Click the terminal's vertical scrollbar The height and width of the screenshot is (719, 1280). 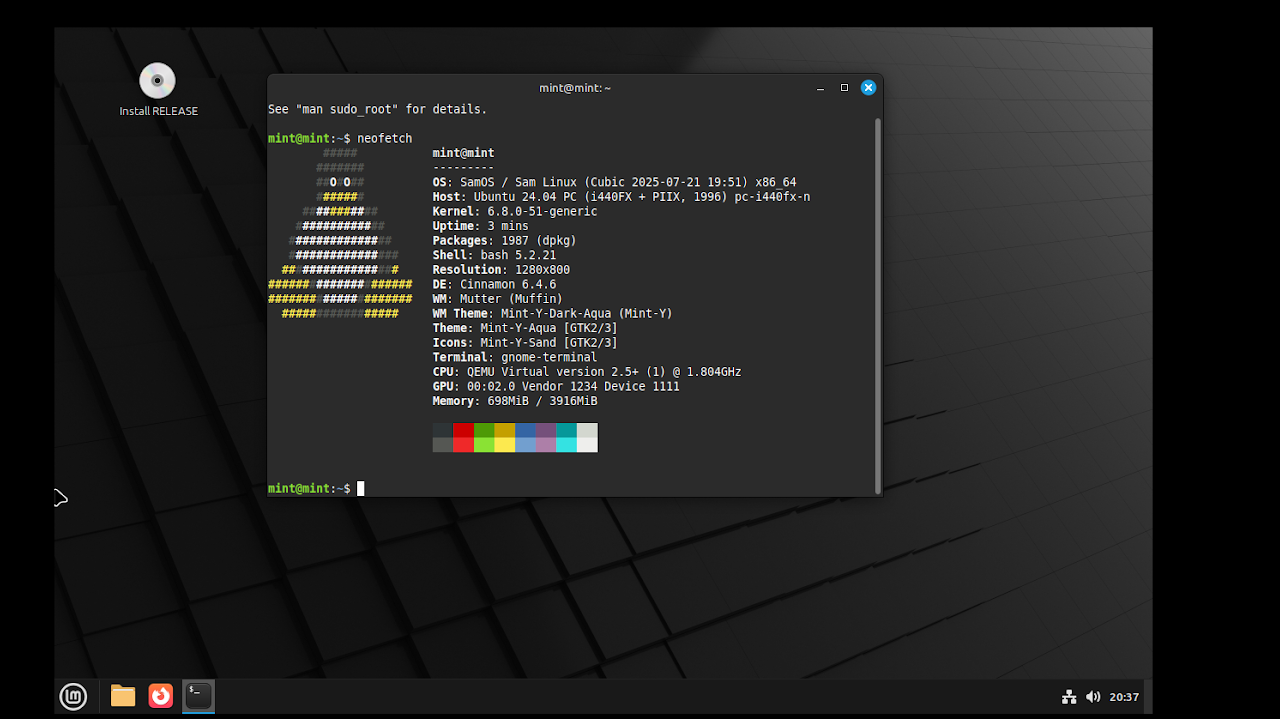[878, 305]
